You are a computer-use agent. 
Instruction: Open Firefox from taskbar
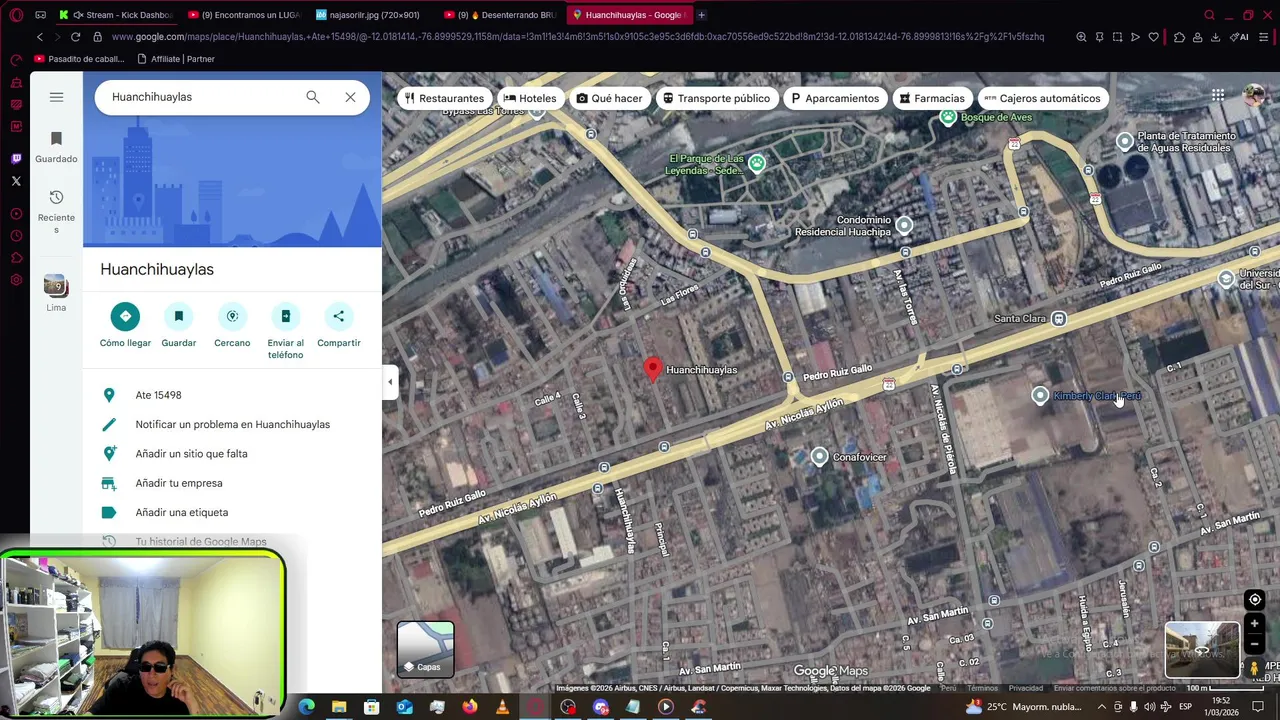(470, 707)
